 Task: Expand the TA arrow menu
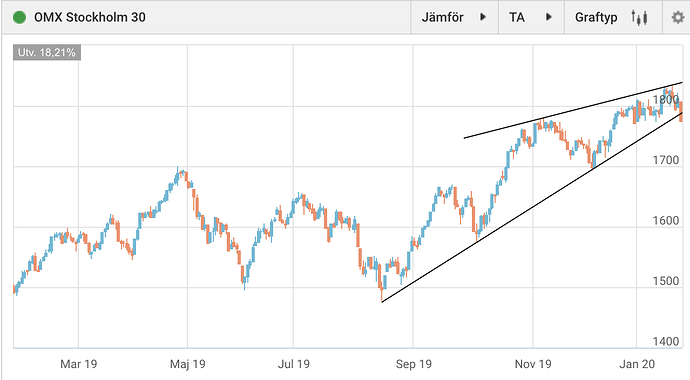[x=548, y=17]
